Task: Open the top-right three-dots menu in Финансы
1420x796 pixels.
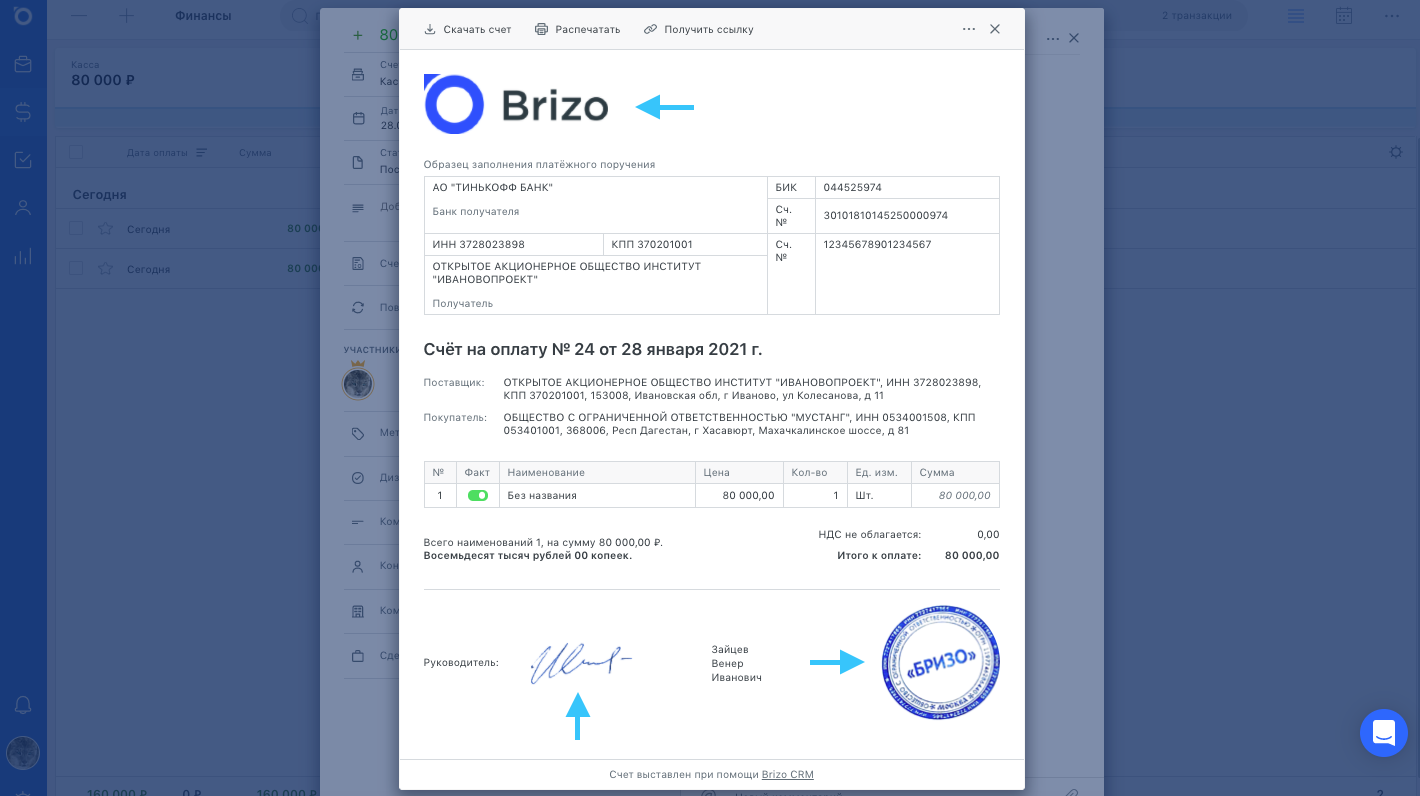Action: tap(1392, 16)
